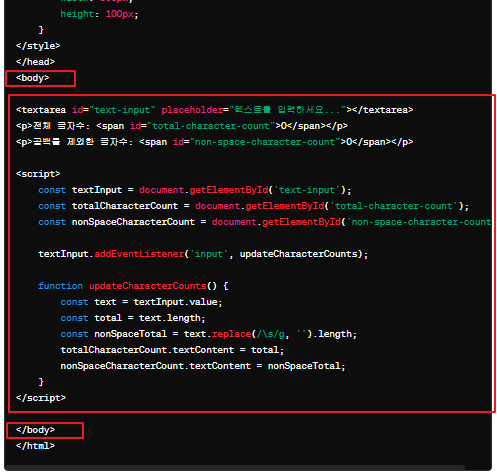Image resolution: width=497 pixels, height=476 pixels.
Task: Click the "function updateCharacterCounts()" definition
Action: [x=128, y=286]
